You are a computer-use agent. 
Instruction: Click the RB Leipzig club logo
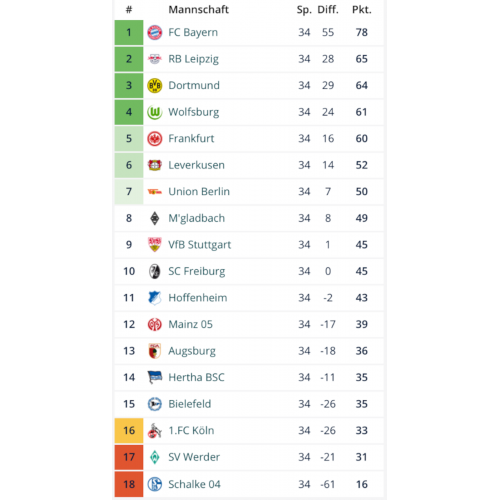pos(155,59)
